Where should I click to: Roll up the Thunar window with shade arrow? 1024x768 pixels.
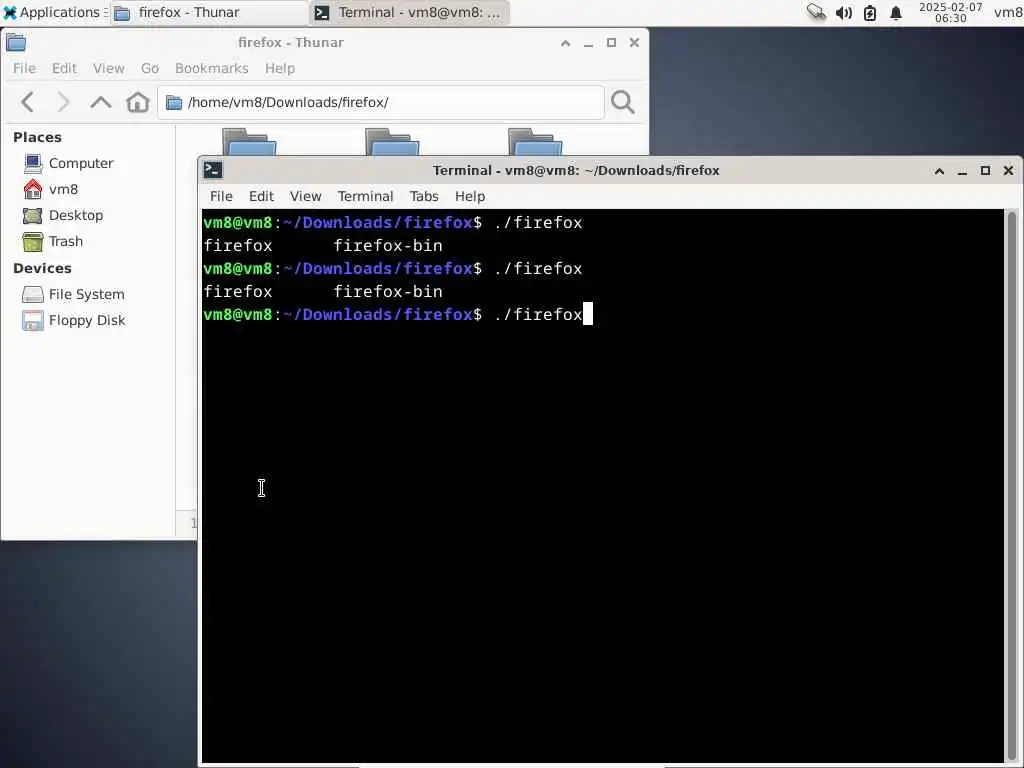pyautogui.click(x=566, y=43)
